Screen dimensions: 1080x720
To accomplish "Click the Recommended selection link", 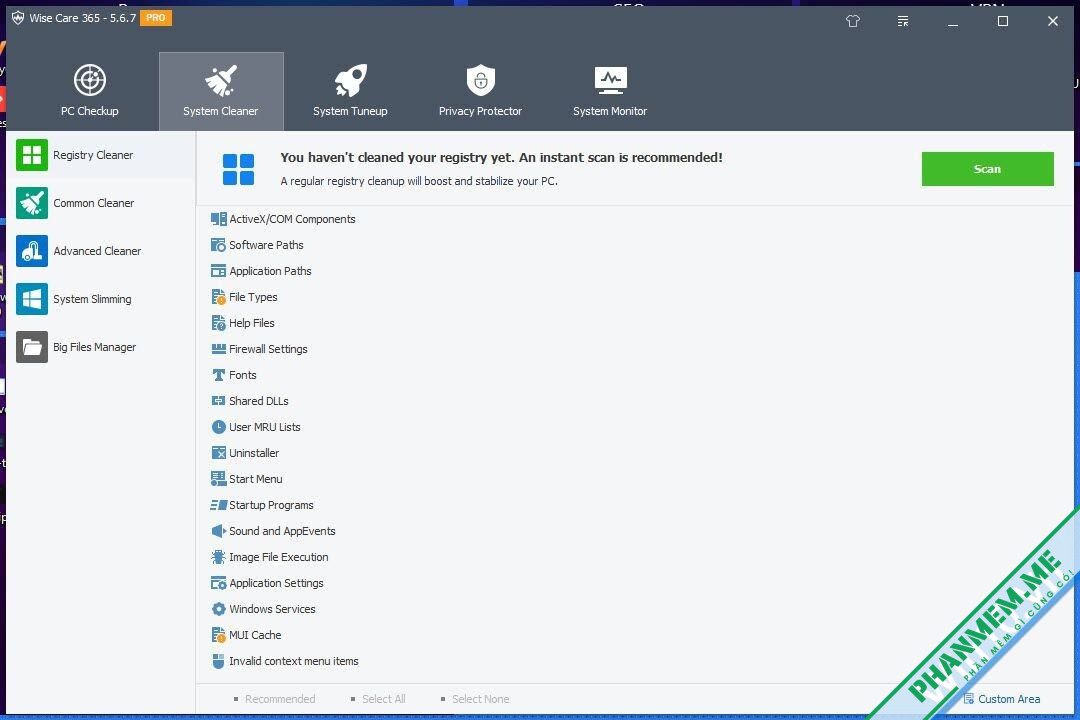I will (274, 699).
